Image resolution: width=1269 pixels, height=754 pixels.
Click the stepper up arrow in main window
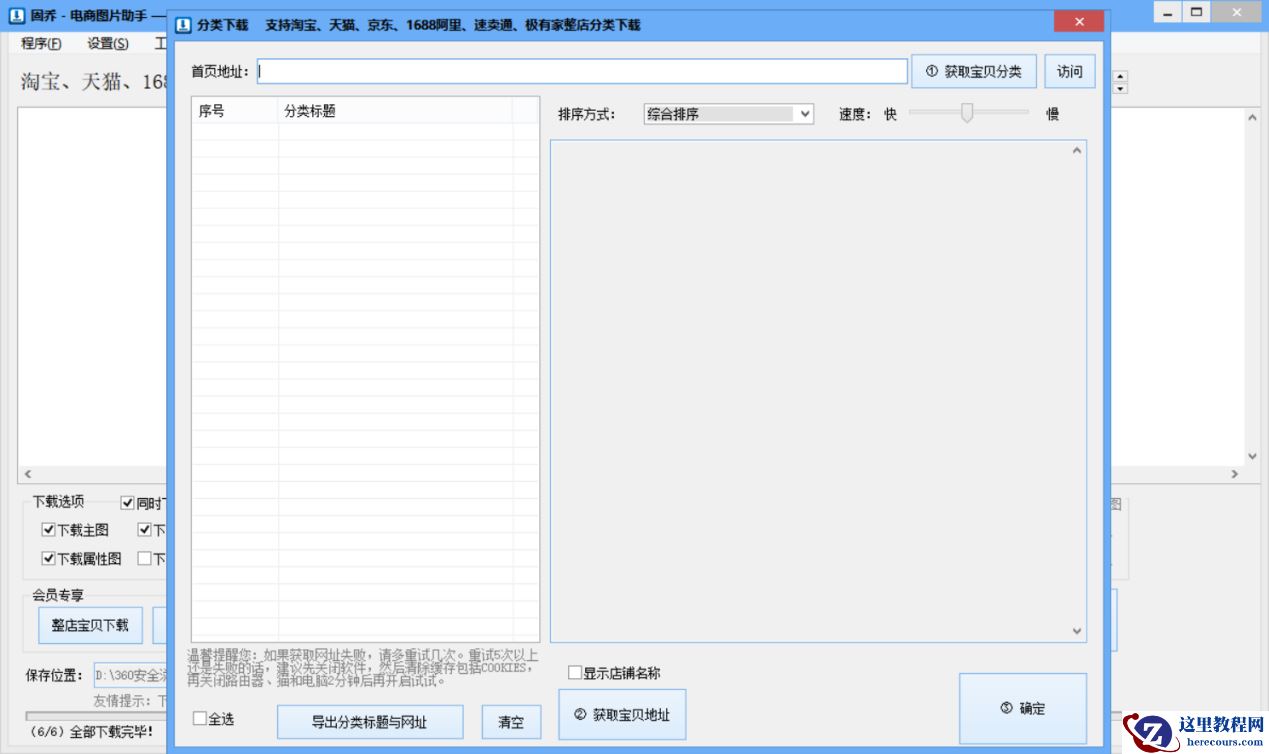pyautogui.click(x=1120, y=76)
